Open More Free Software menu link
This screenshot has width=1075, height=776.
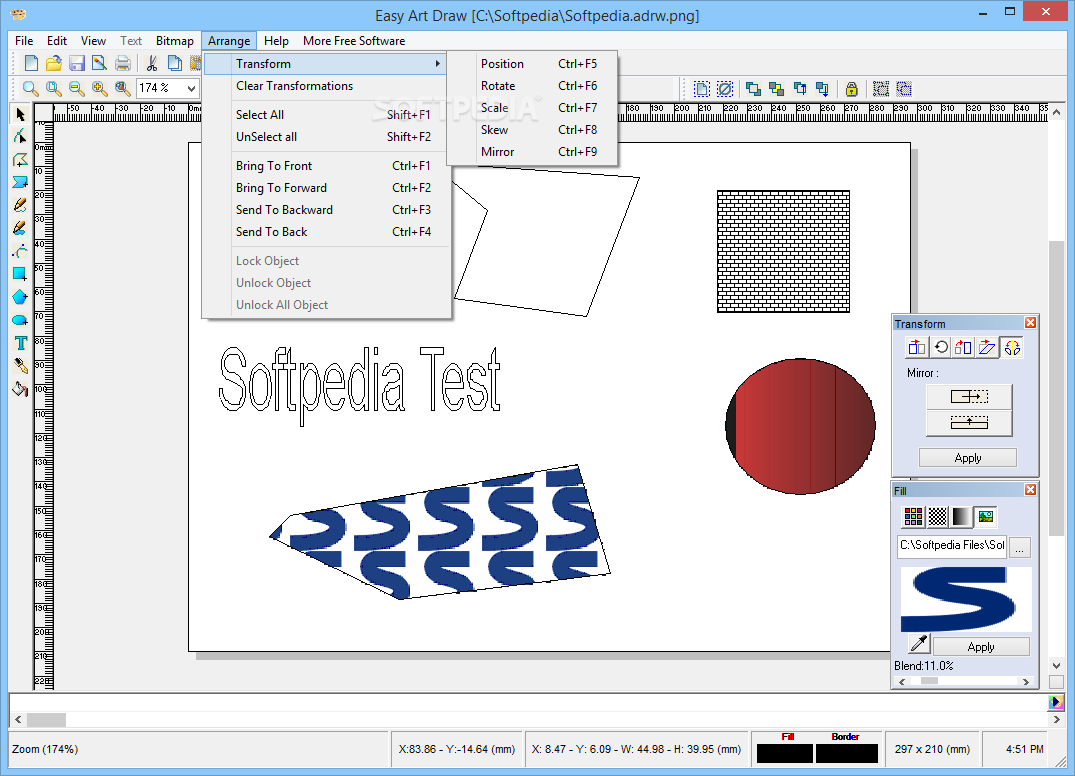[x=354, y=41]
